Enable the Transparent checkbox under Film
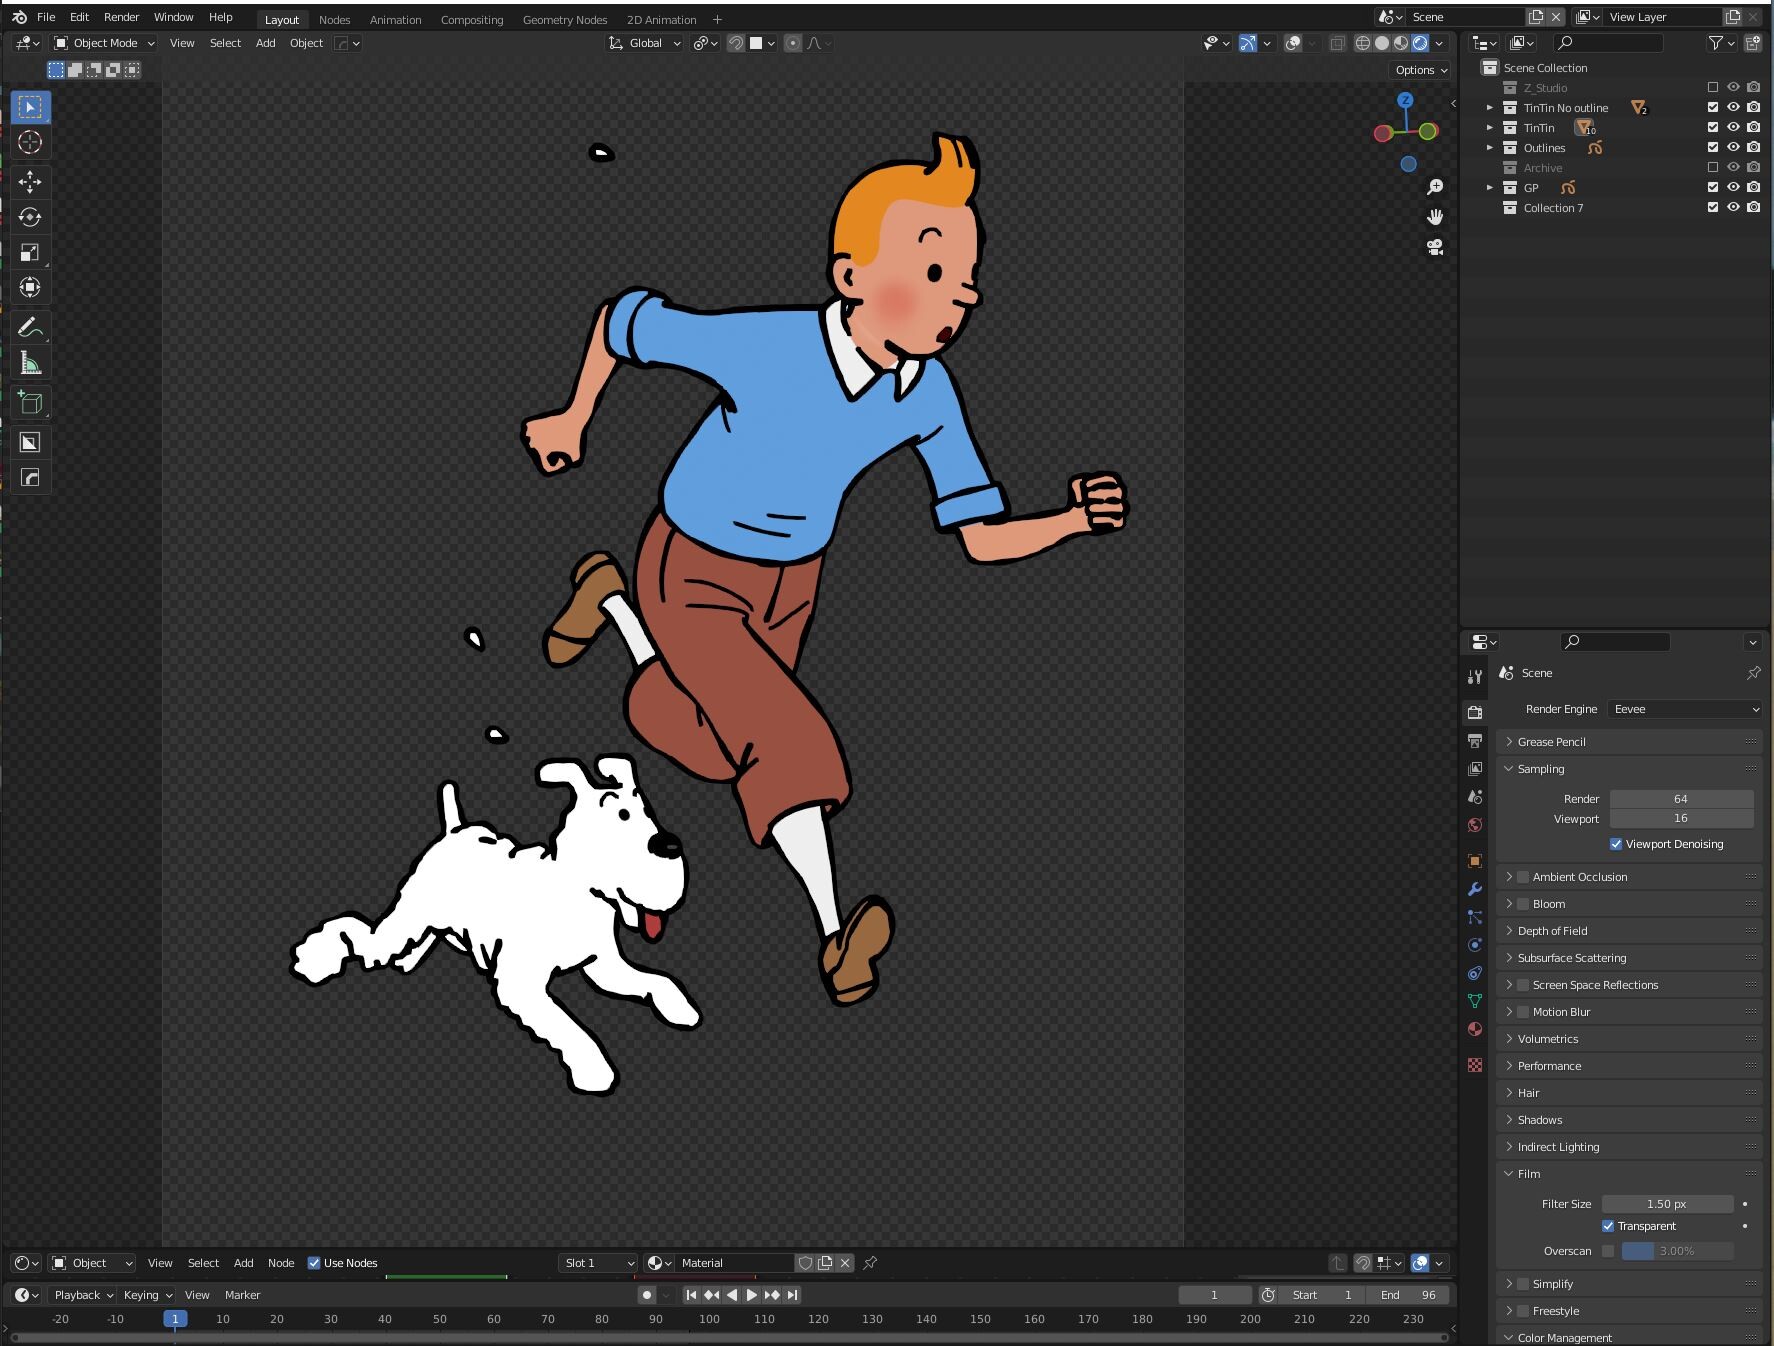The width and height of the screenshot is (1774, 1346). pos(1609,1226)
